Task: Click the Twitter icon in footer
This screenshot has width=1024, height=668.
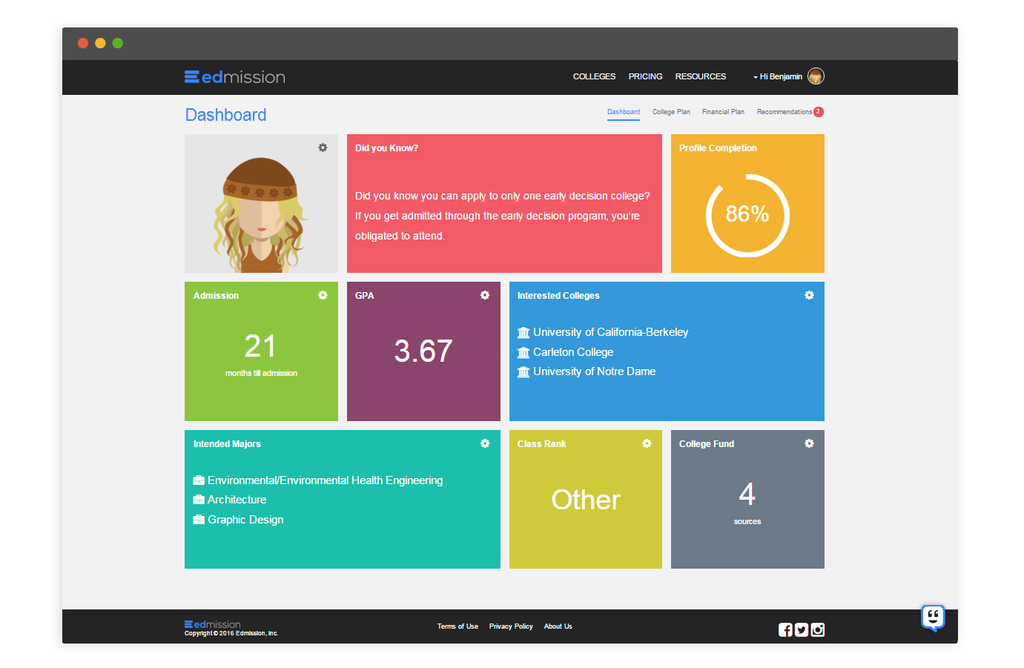Action: (x=801, y=629)
